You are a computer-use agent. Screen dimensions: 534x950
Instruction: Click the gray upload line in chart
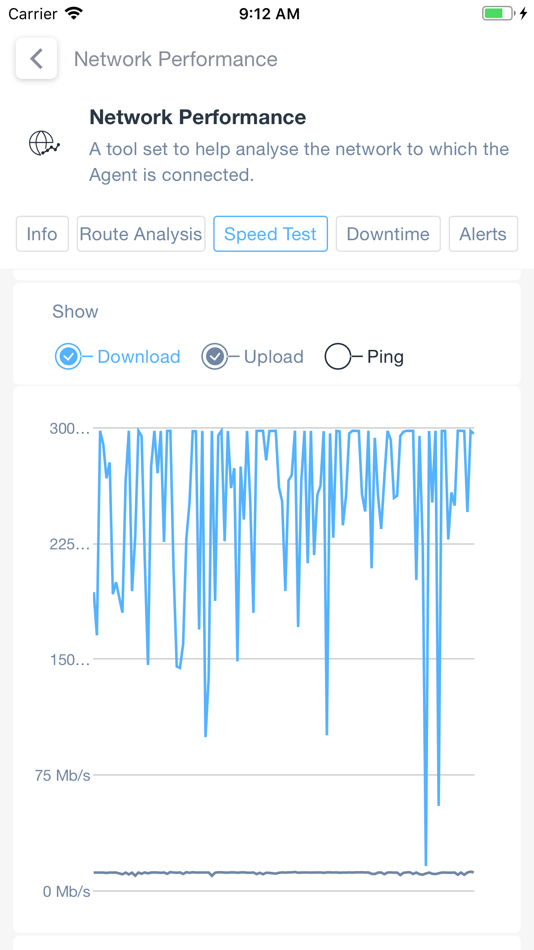(x=284, y=872)
